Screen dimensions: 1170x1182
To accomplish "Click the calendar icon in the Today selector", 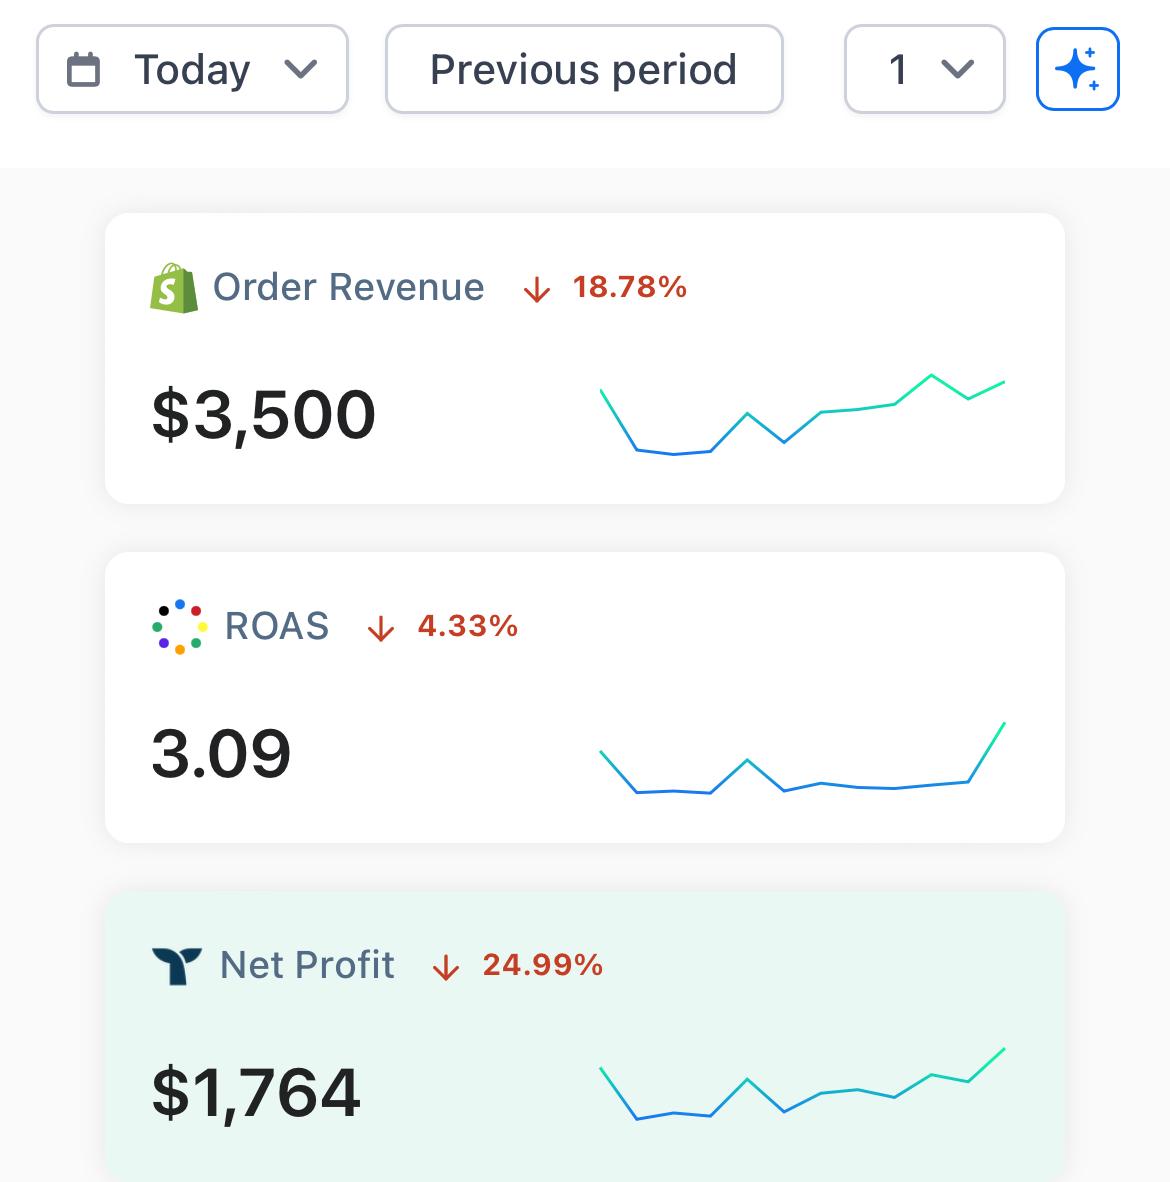I will point(87,69).
